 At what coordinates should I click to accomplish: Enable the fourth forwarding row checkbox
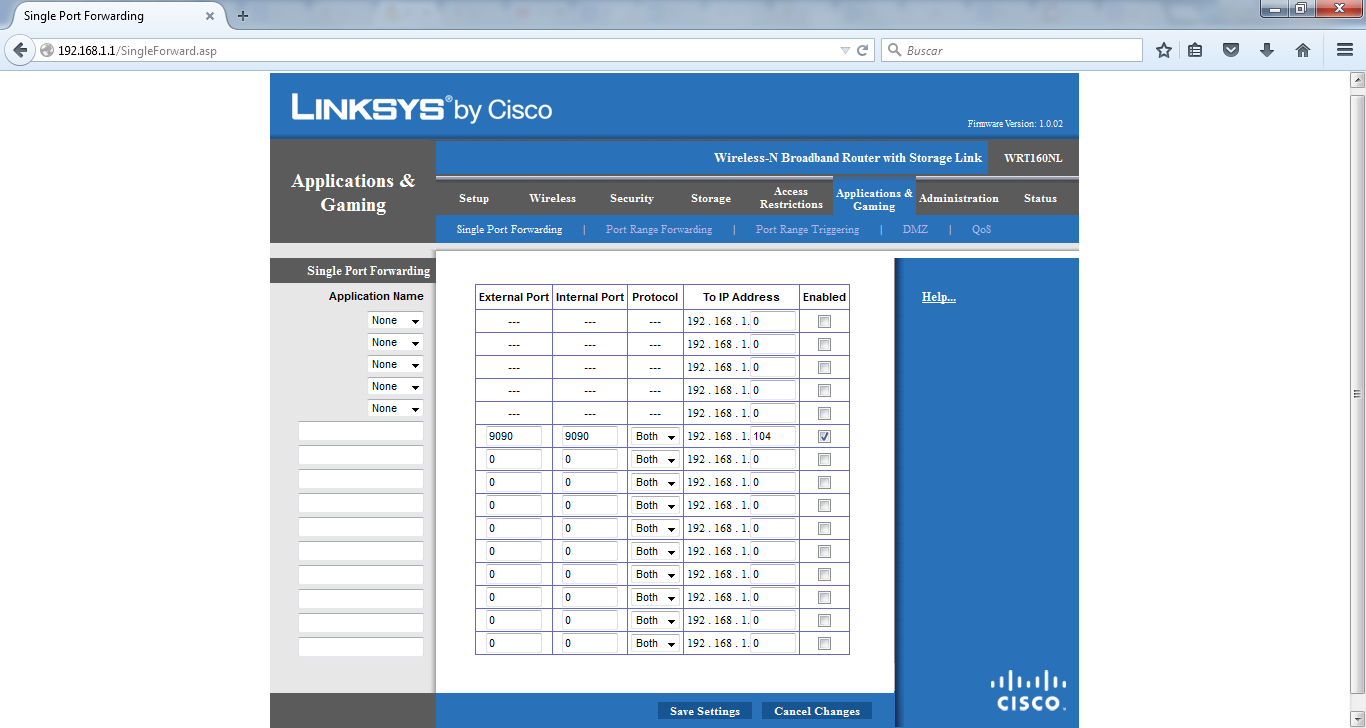coord(824,390)
